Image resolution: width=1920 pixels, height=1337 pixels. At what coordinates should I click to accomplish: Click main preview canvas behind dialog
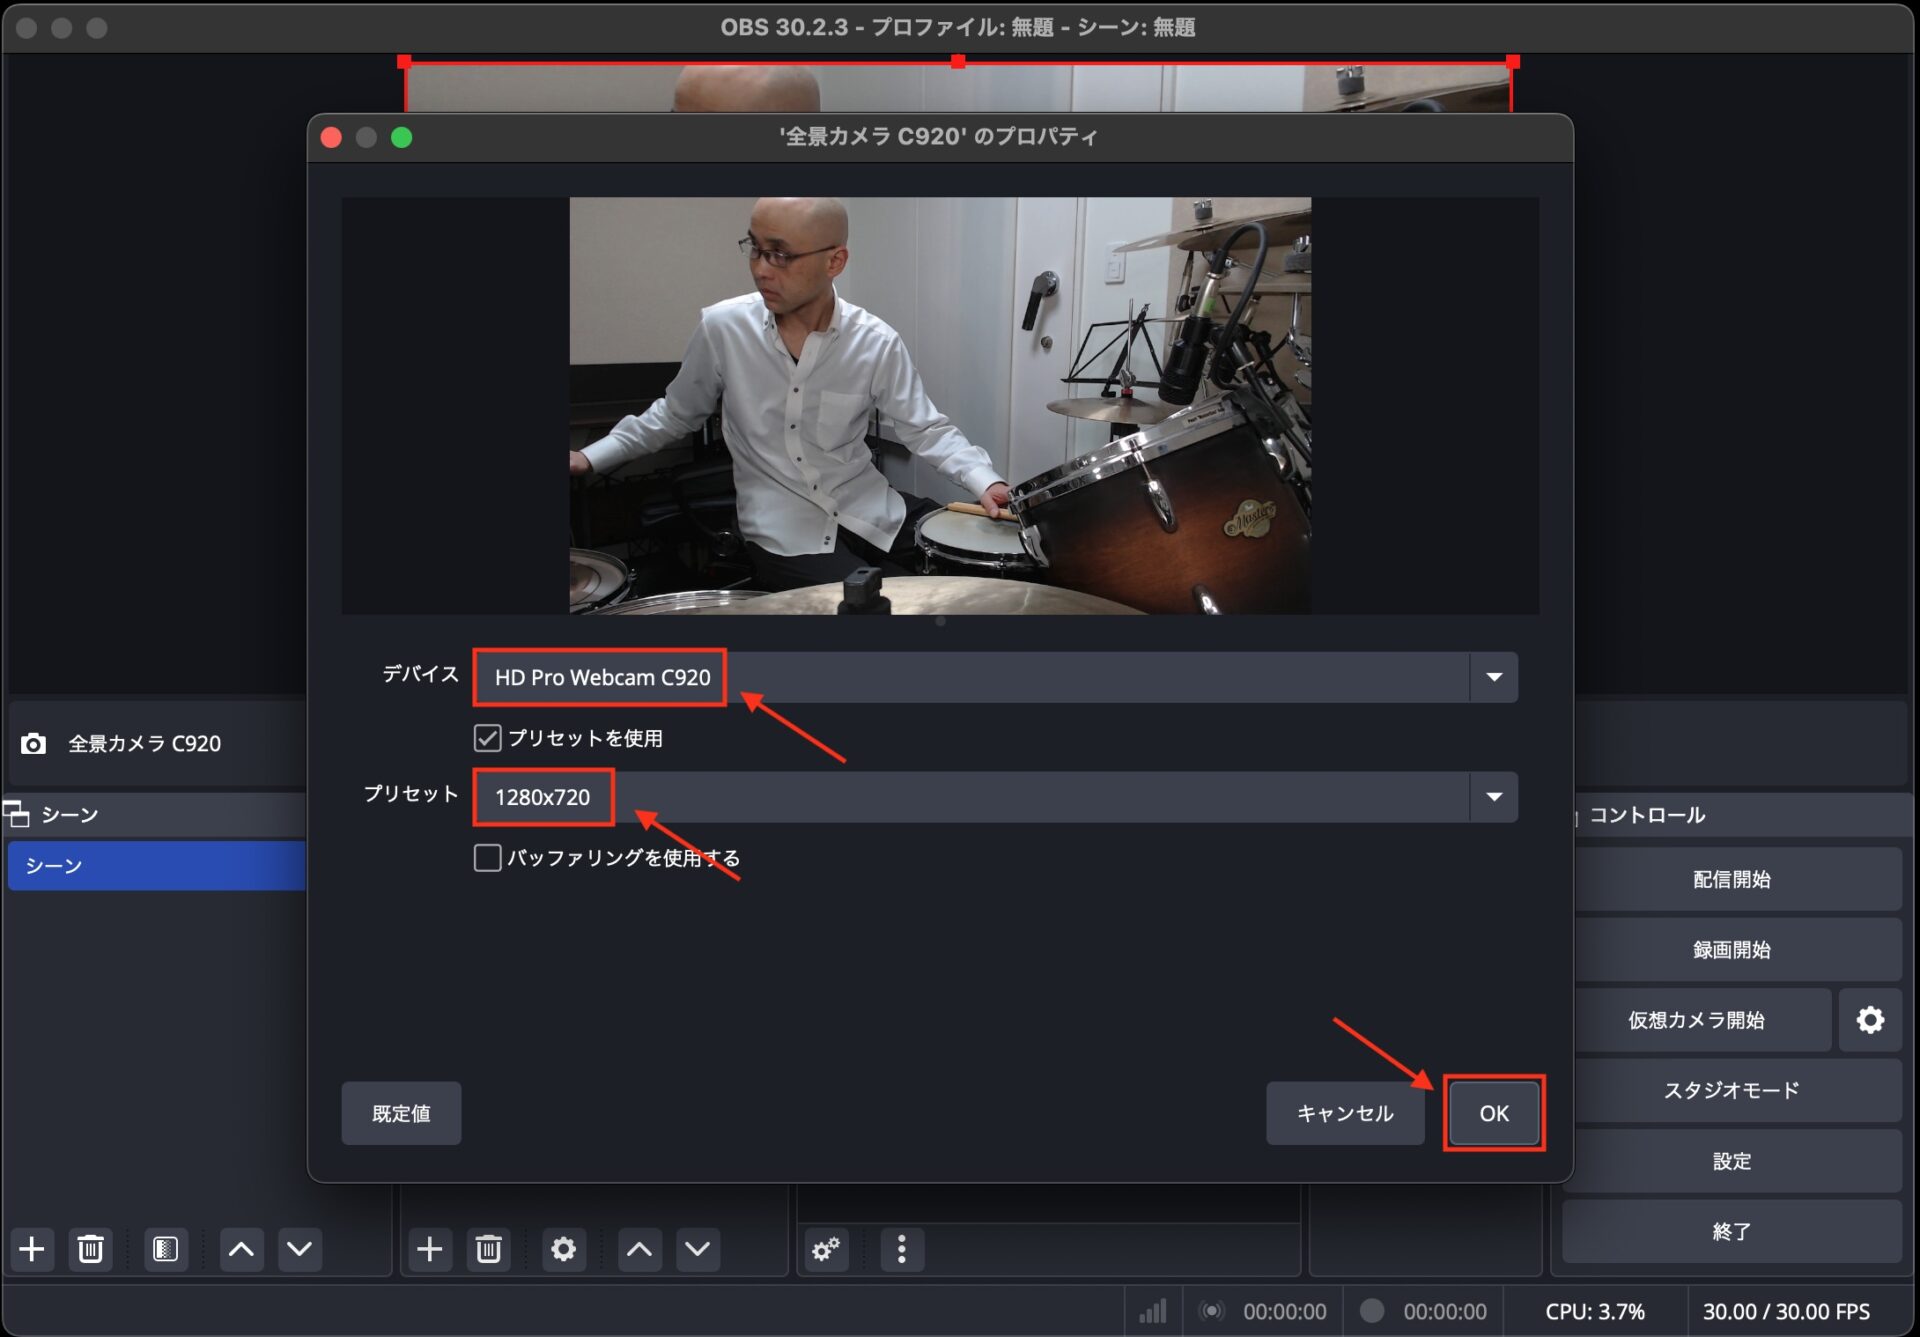click(957, 88)
